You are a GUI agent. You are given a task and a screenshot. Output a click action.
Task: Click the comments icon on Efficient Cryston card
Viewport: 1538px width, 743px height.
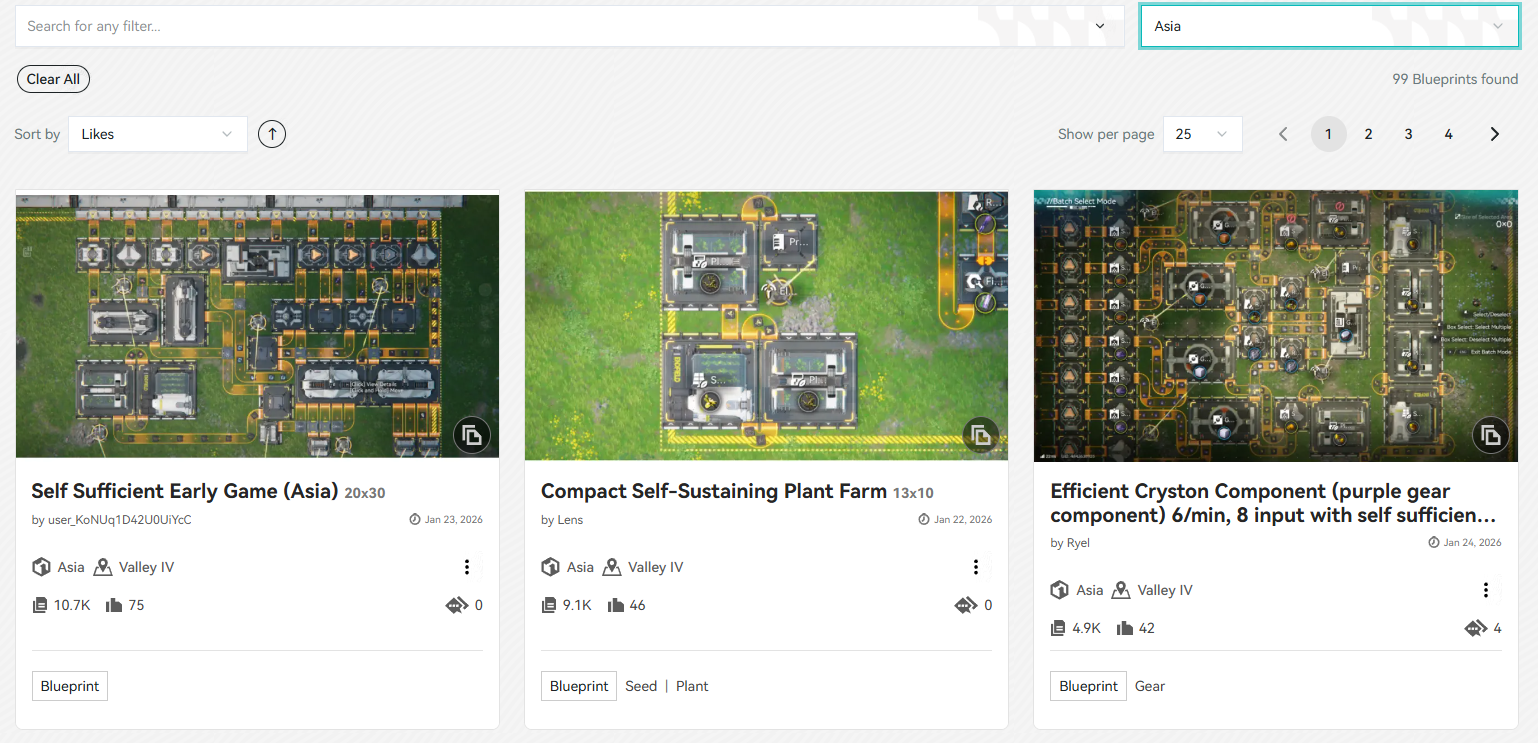pyautogui.click(x=1476, y=628)
